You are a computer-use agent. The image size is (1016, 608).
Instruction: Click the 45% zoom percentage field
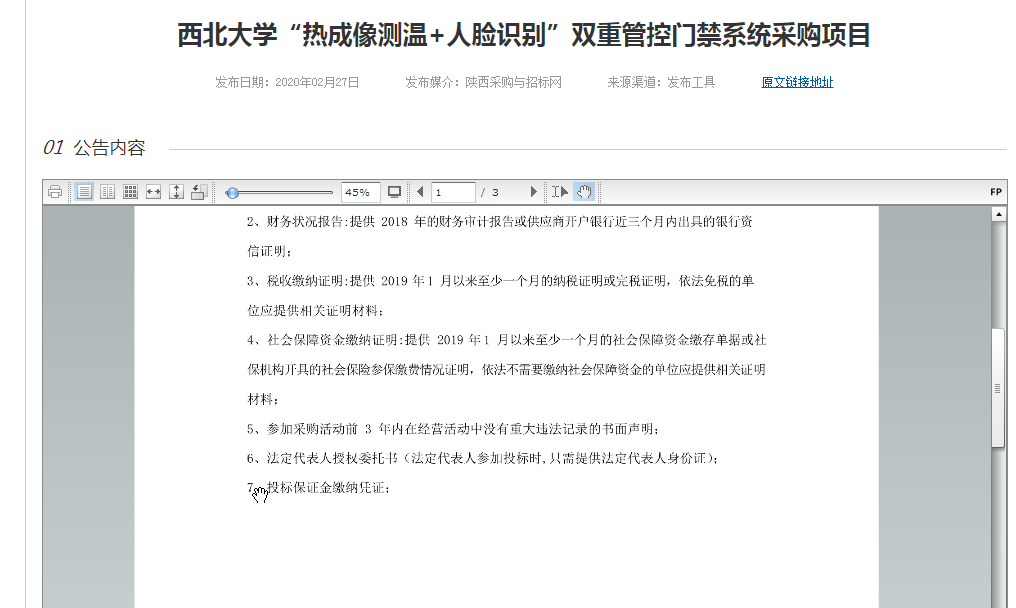360,192
